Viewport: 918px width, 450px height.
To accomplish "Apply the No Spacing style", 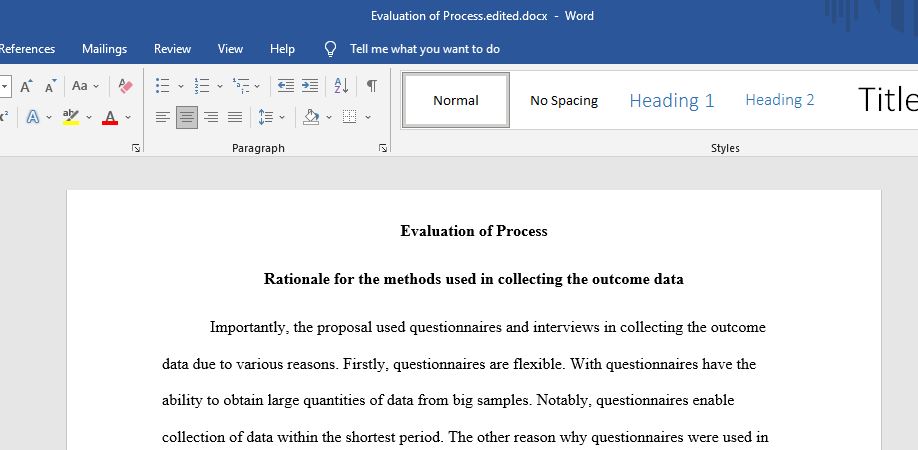I will click(x=564, y=101).
